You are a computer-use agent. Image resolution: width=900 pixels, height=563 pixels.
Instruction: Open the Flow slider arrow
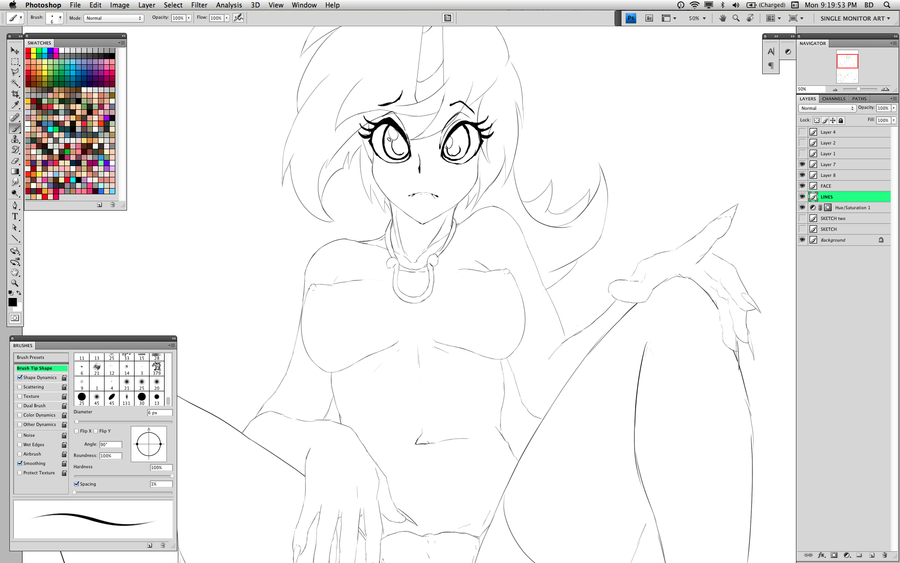coord(226,18)
